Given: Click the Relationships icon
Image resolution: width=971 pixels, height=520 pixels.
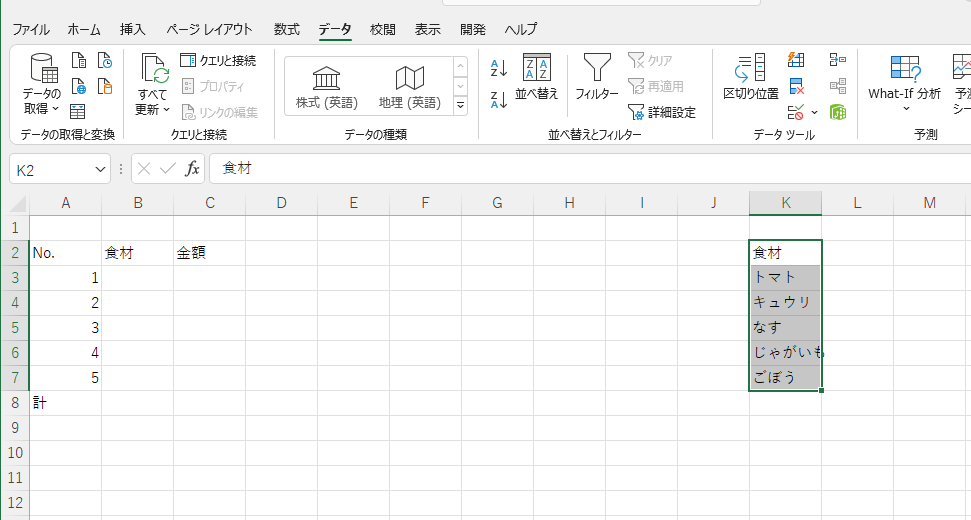Looking at the screenshot, I should (838, 85).
